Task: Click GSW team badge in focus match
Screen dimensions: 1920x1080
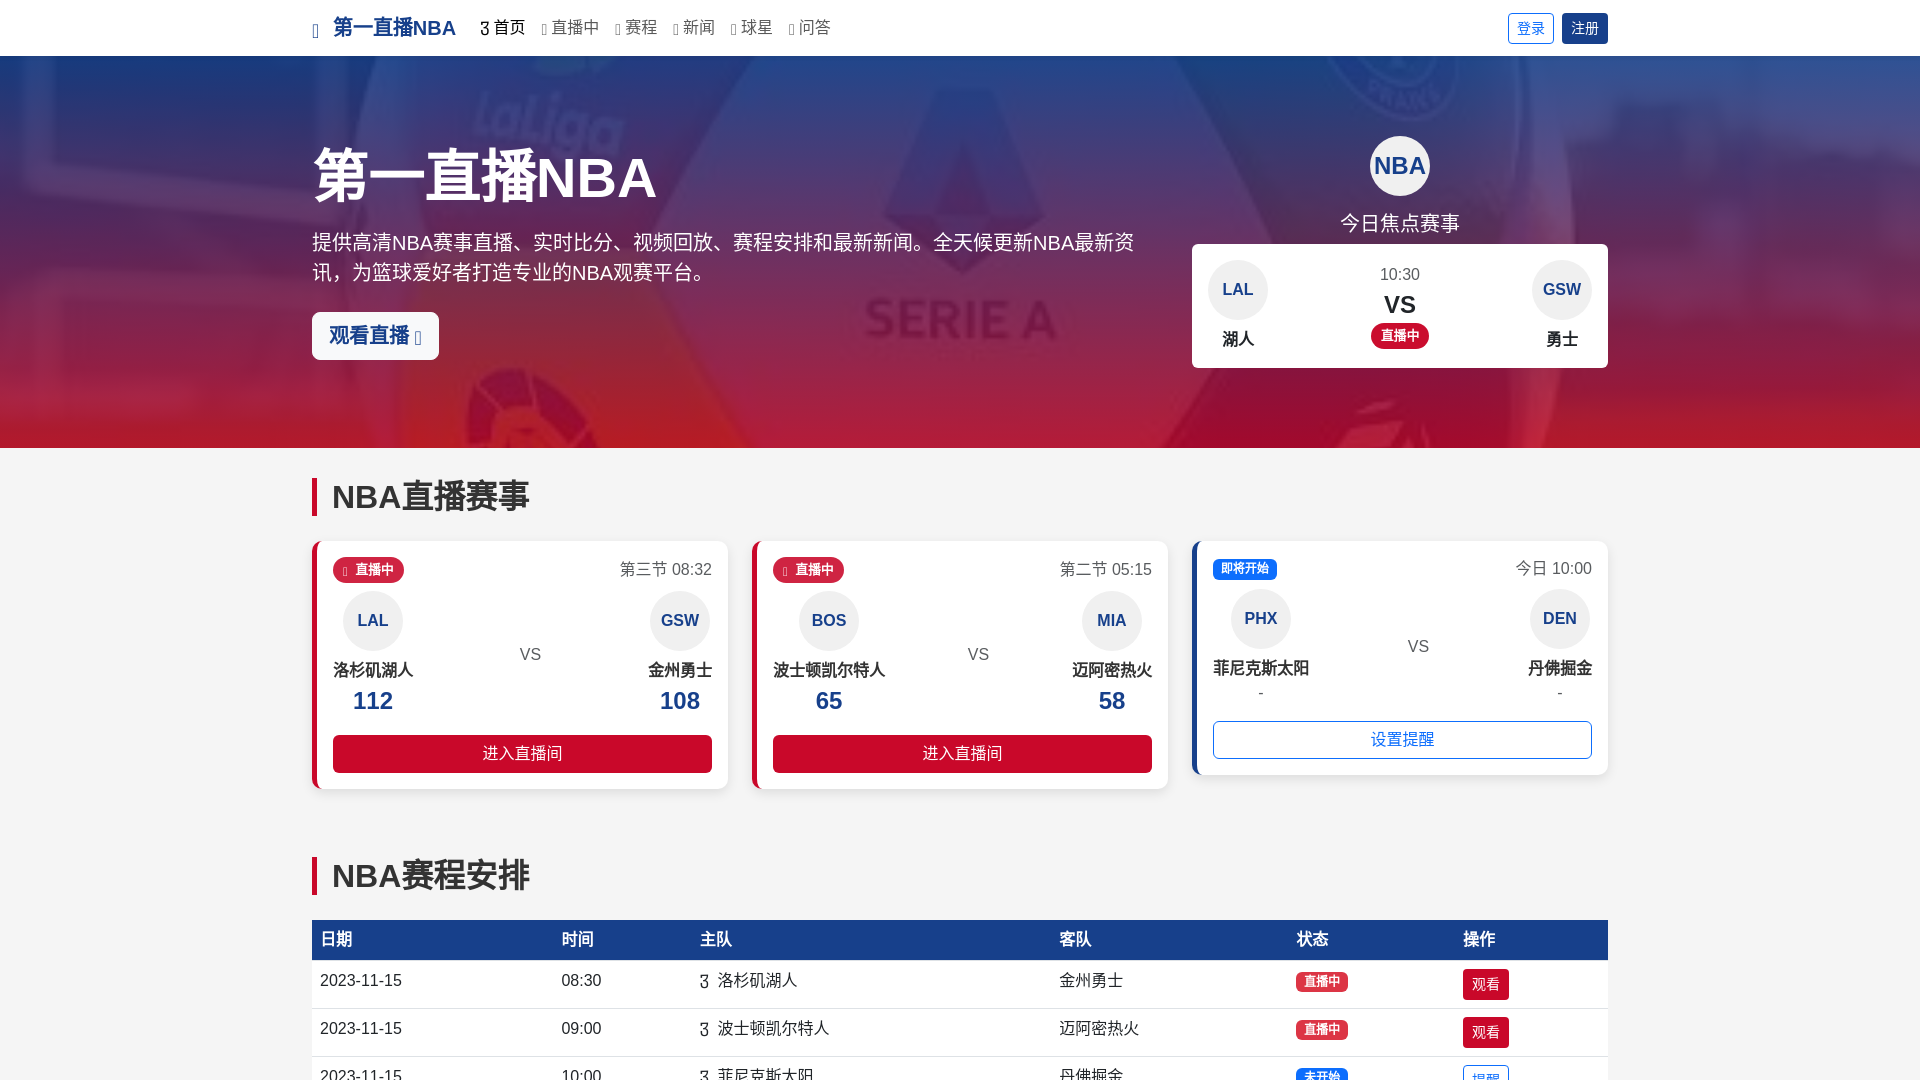Action: click(1562, 290)
